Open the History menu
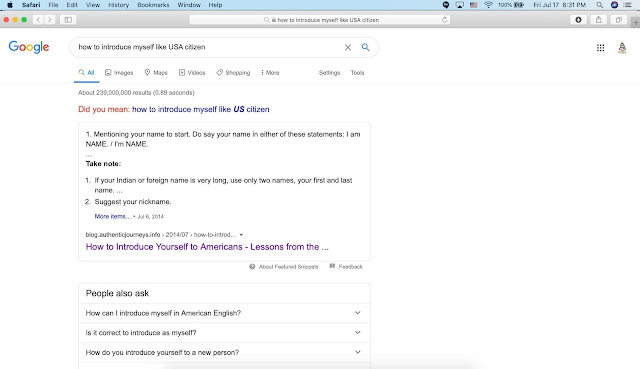This screenshot has width=640, height=369. point(118,5)
